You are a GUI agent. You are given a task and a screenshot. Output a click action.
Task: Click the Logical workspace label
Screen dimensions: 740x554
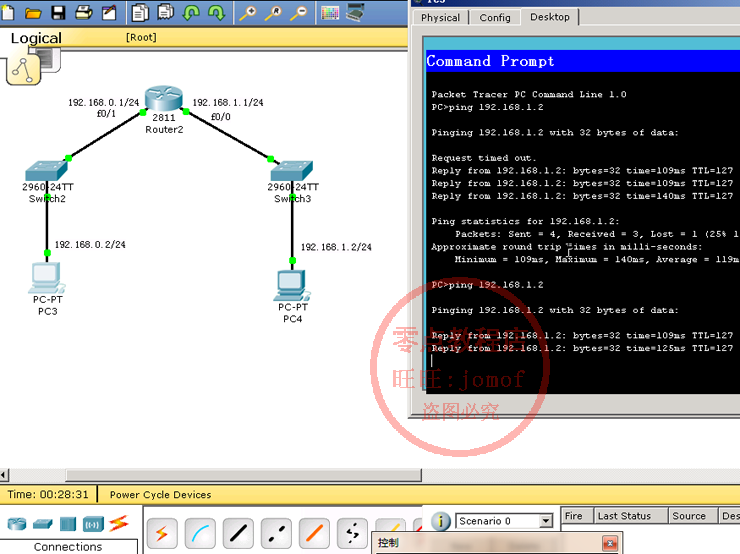(36, 38)
